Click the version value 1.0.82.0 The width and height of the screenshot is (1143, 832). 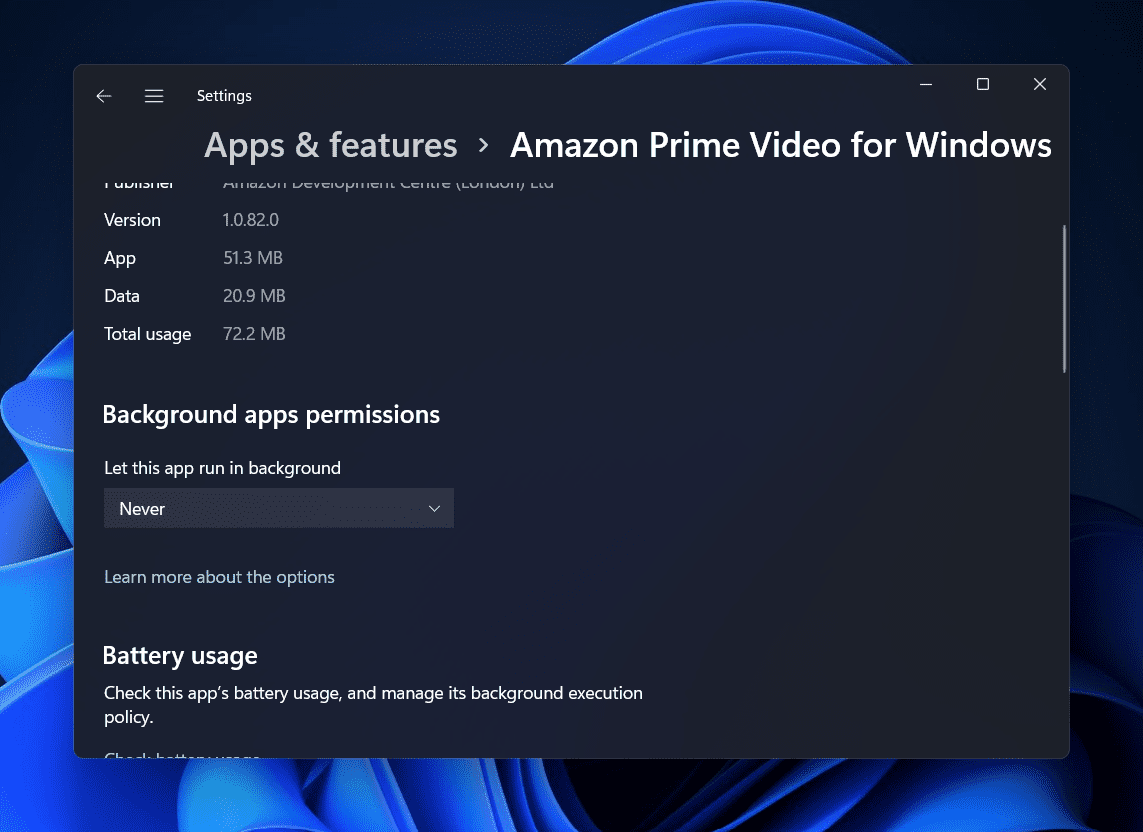(251, 219)
